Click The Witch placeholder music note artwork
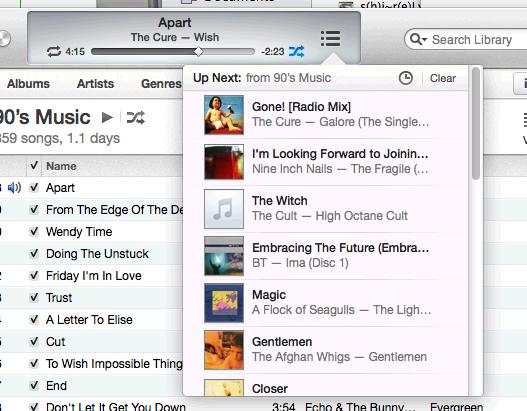Image resolution: width=527 pixels, height=411 pixels. pos(224,209)
